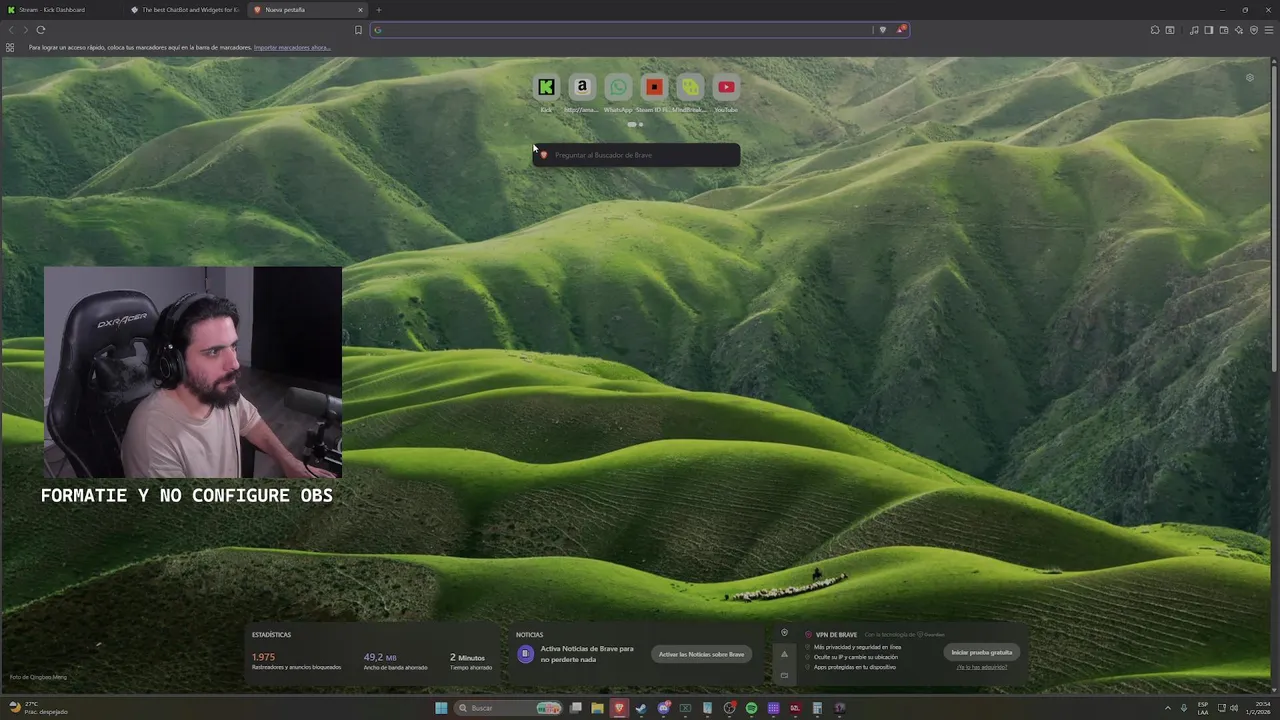
Task: Open the apps grid in bookmarks bar
Action: point(10,47)
